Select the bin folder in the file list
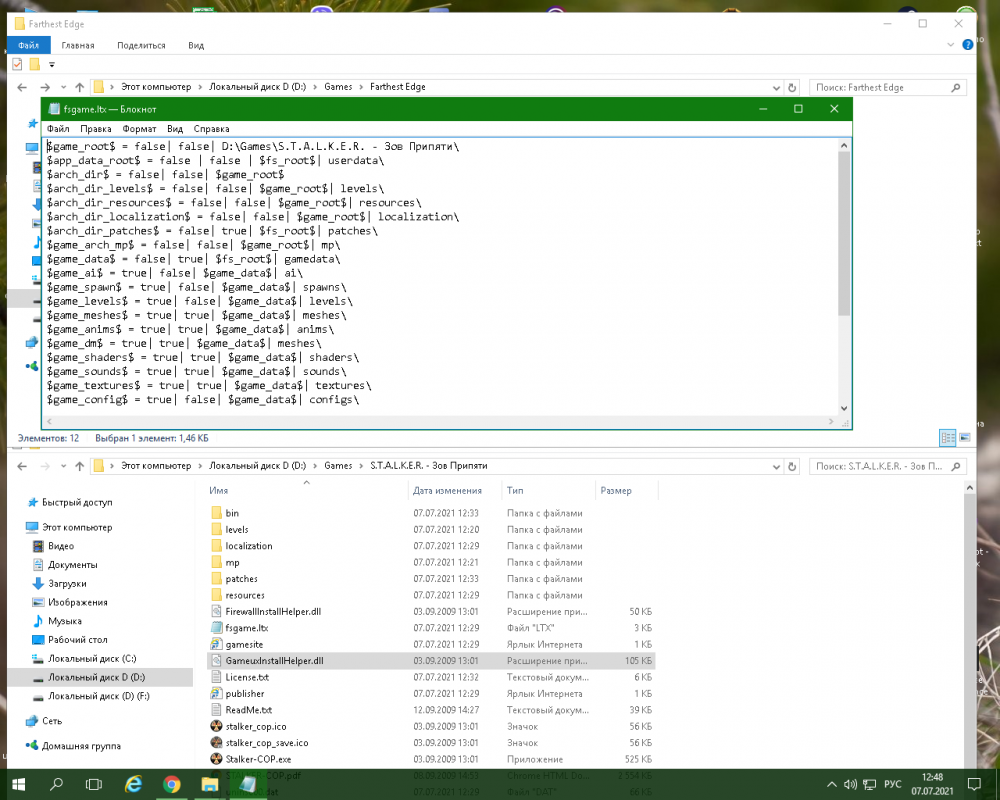Screen dimensions: 1000x800 tap(232, 513)
